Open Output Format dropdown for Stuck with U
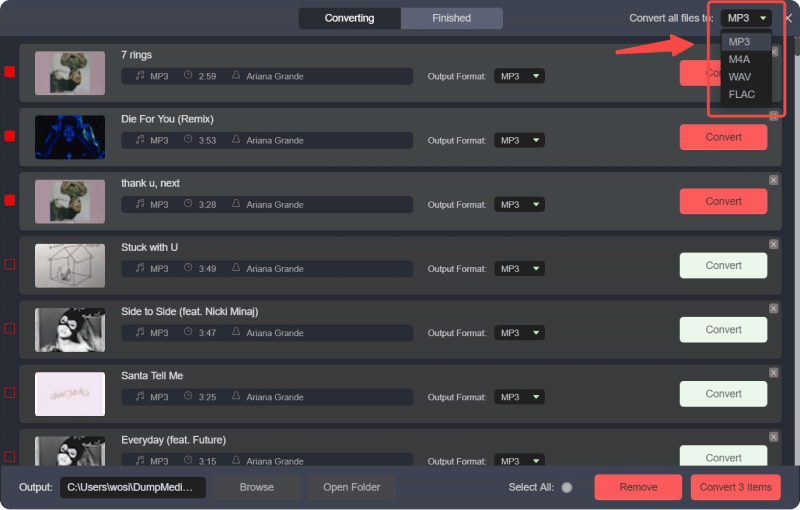 [x=519, y=269]
